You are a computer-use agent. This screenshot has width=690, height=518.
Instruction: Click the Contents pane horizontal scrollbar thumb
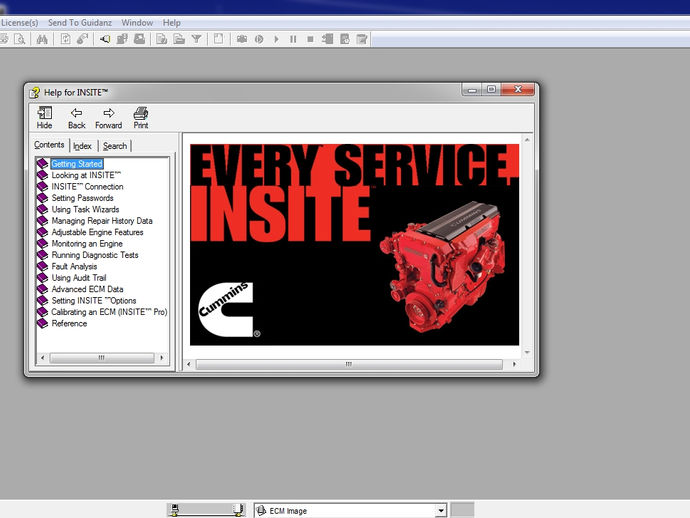pos(102,358)
